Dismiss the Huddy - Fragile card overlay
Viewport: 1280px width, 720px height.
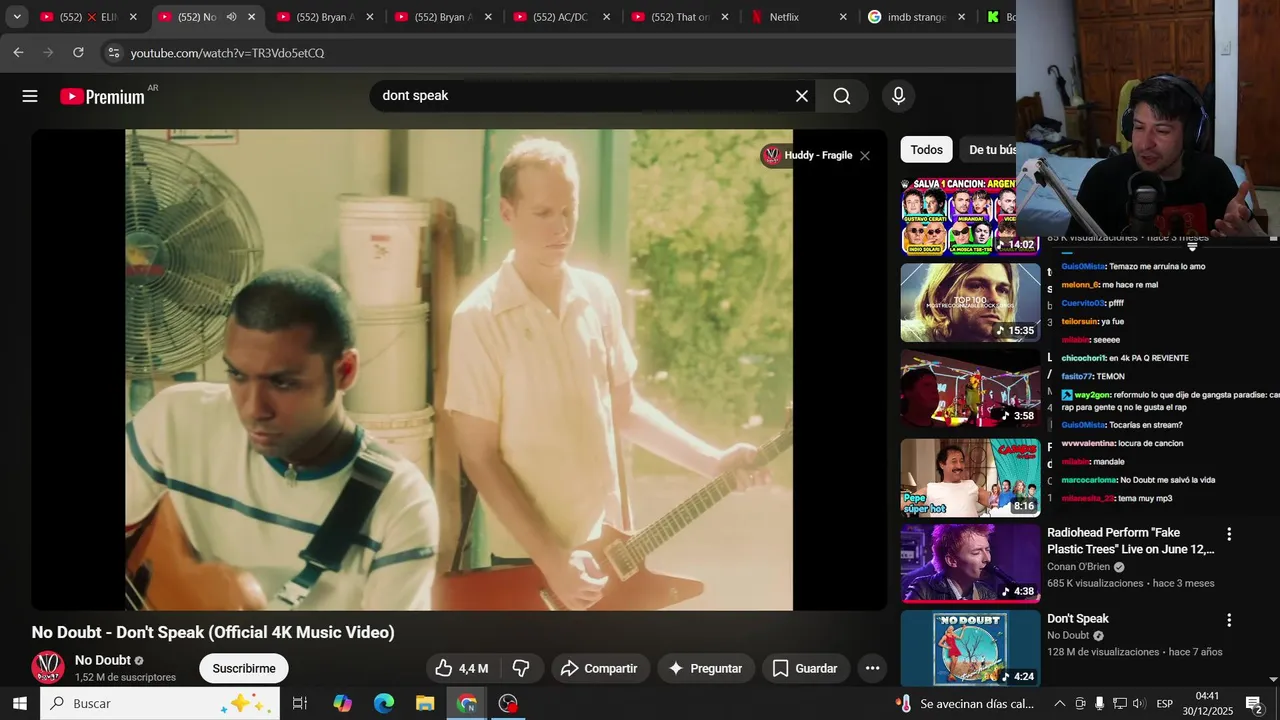[865, 156]
